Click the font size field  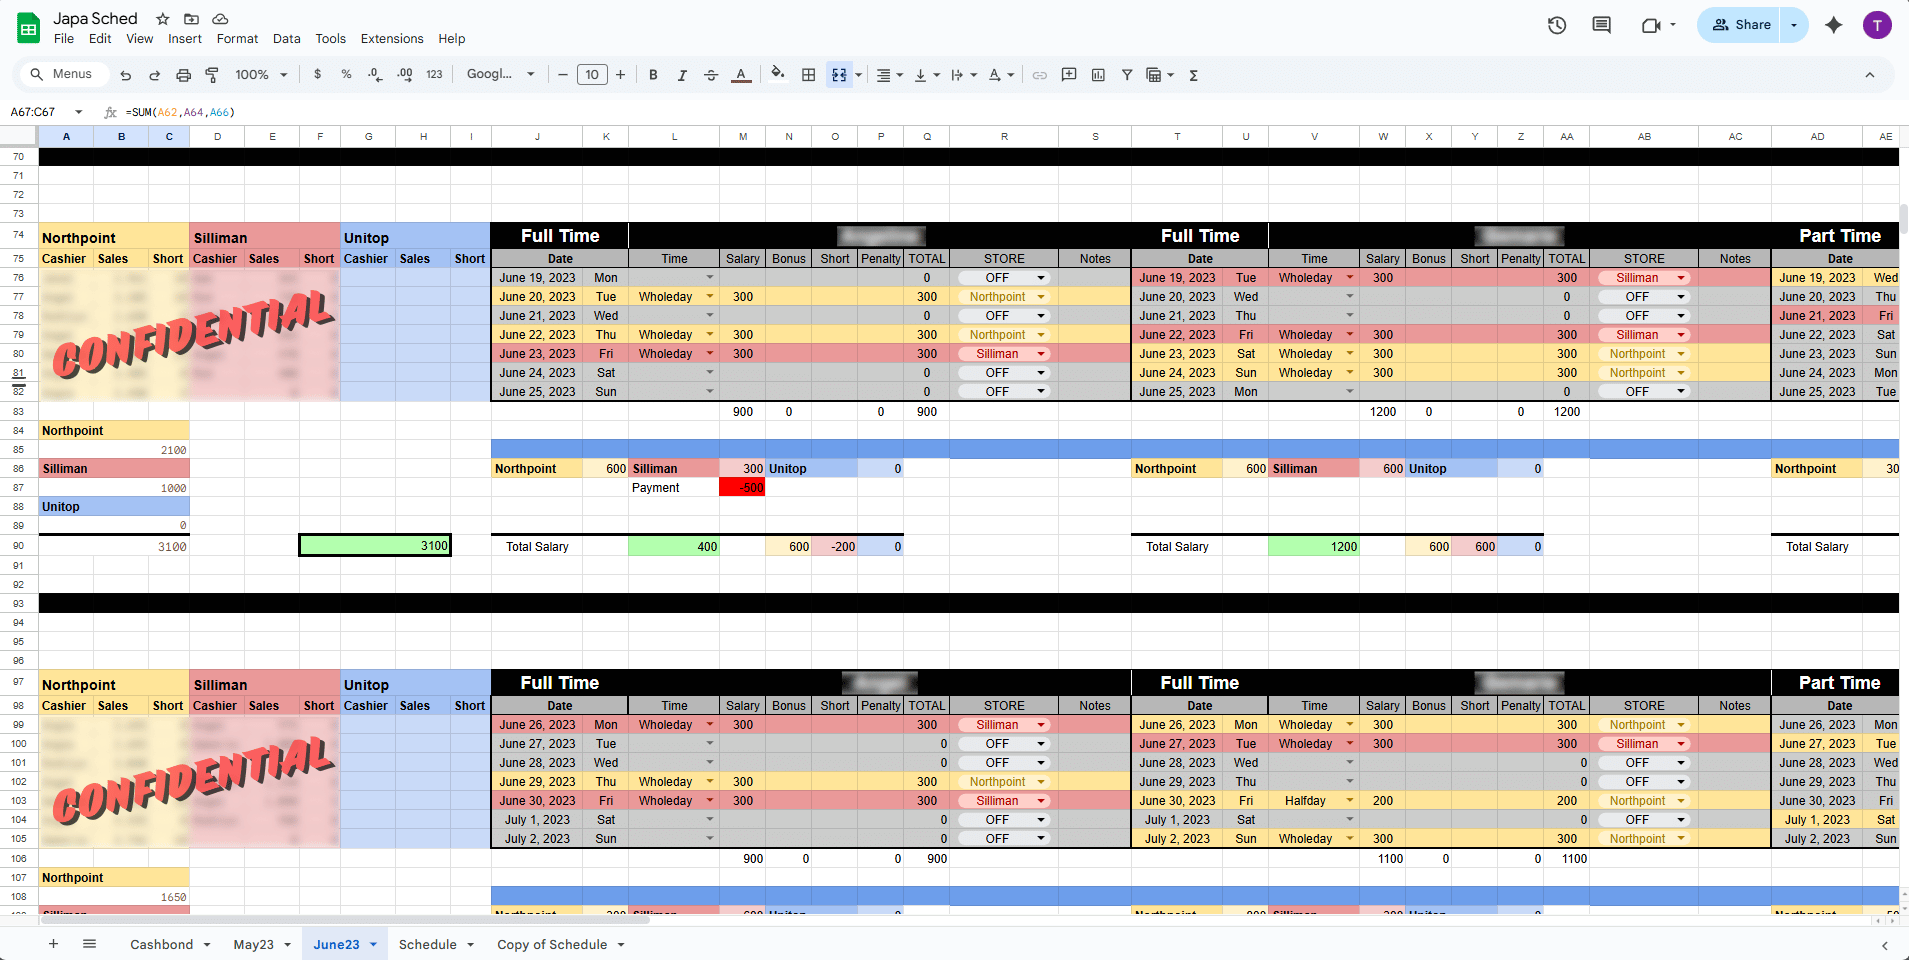click(592, 75)
